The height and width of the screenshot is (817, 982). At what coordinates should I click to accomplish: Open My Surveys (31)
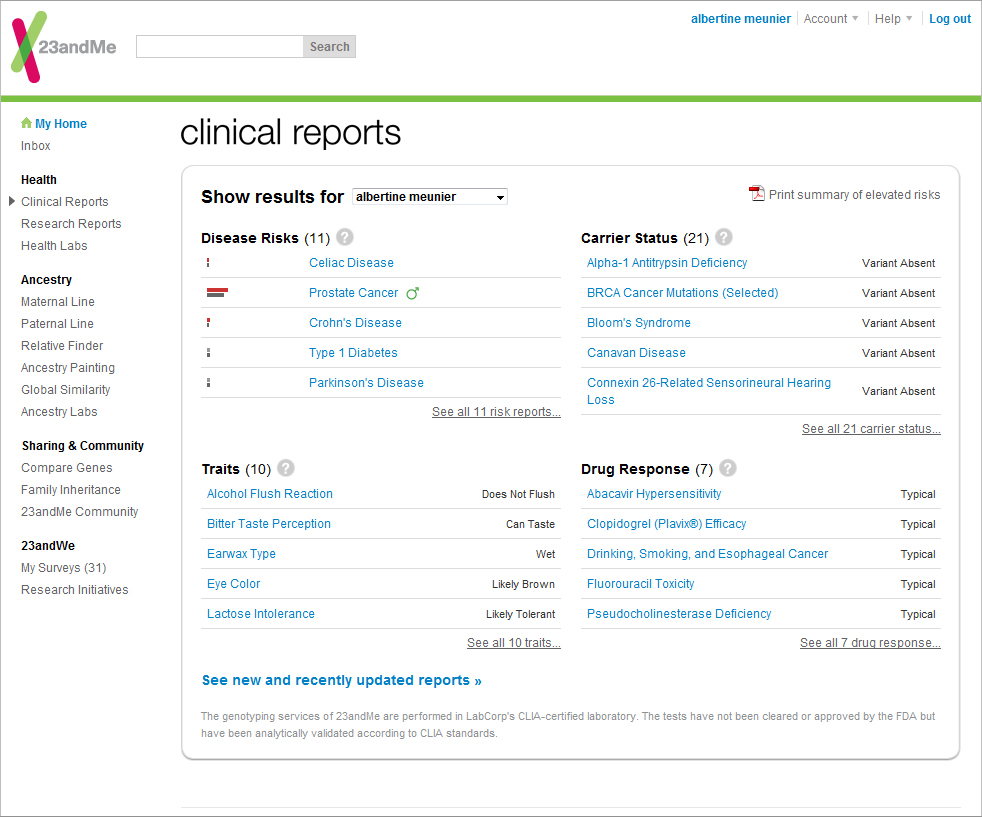(x=64, y=568)
